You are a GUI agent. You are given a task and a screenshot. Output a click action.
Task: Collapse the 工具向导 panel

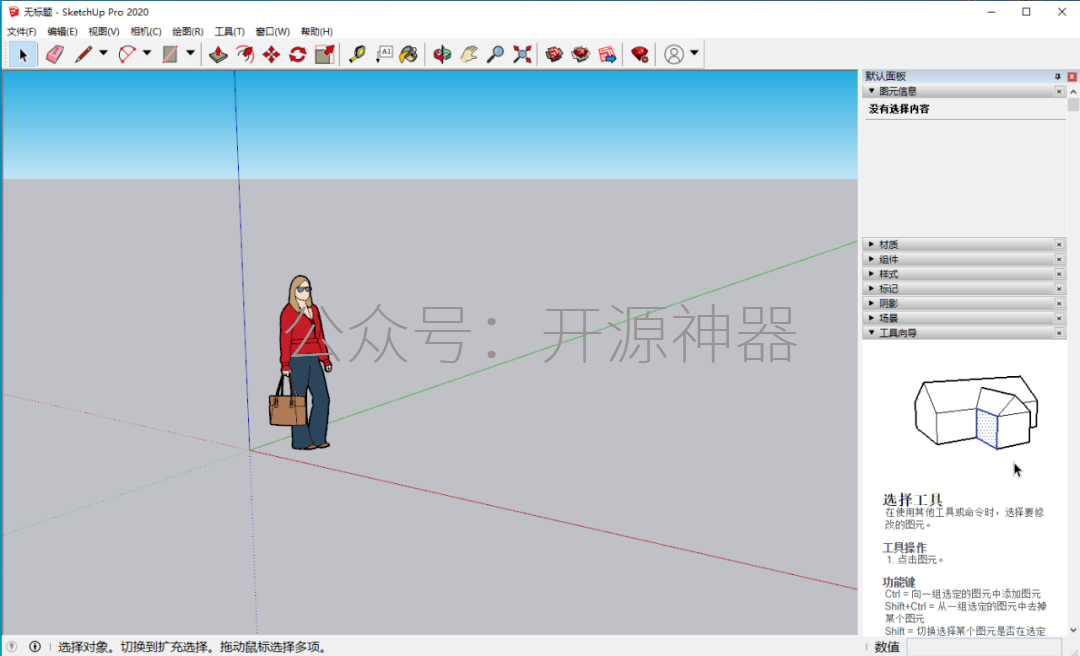[871, 333]
